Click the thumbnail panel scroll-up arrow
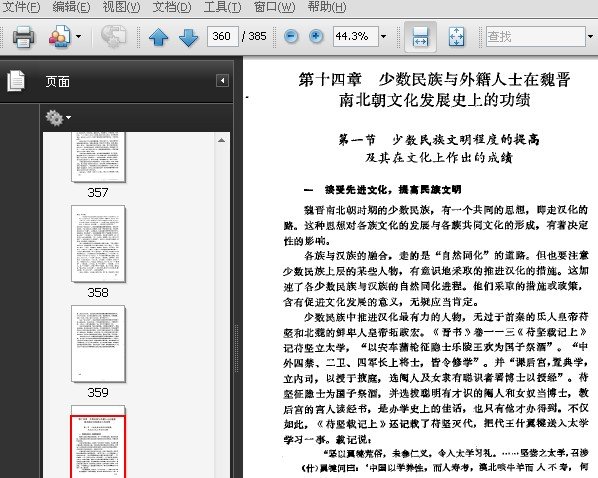 click(221, 140)
